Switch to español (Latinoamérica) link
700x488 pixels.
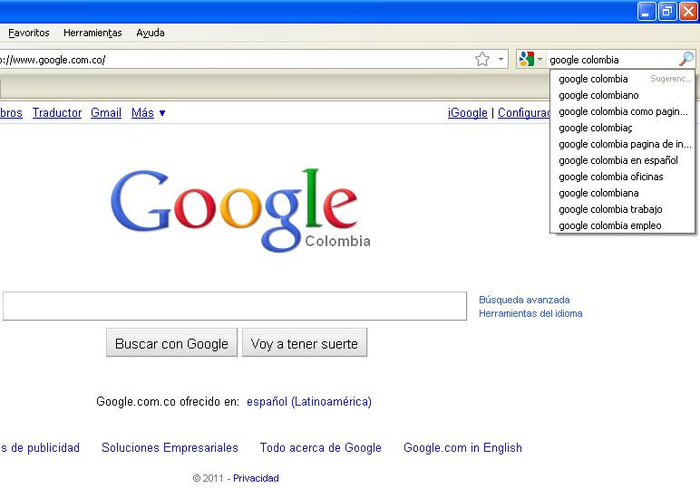(x=309, y=401)
